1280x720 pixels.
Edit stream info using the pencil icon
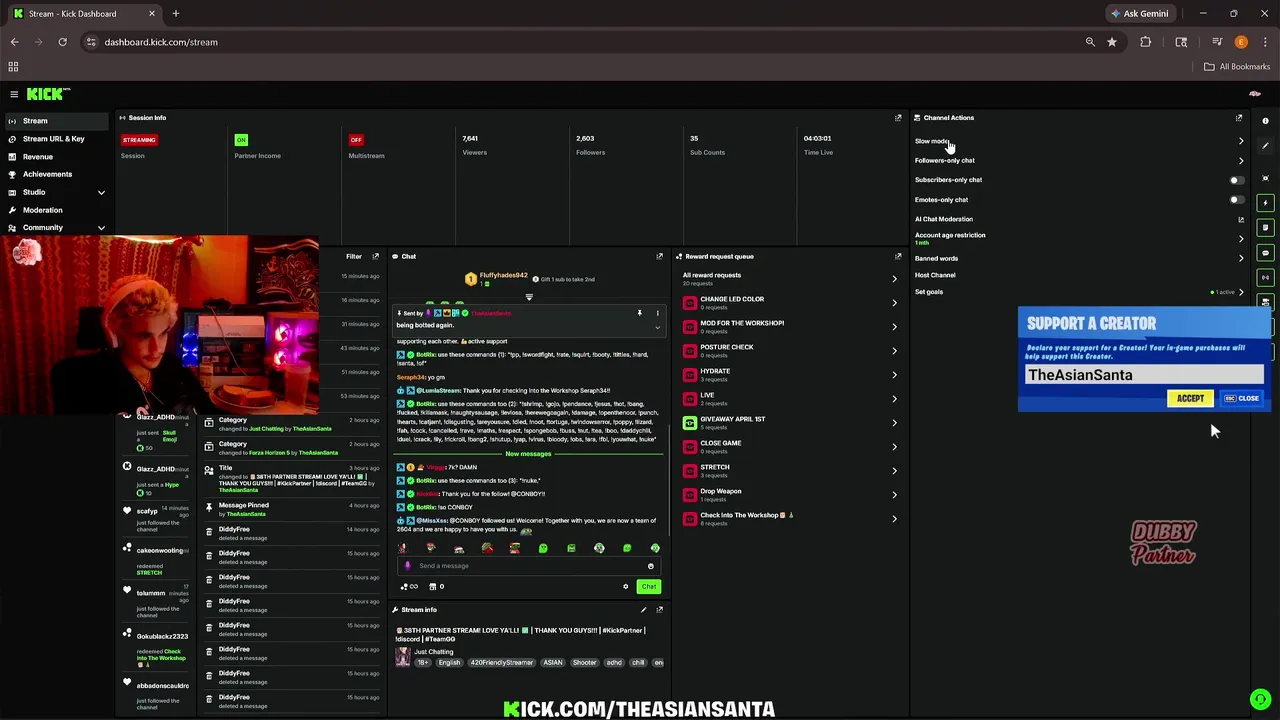[x=643, y=610]
